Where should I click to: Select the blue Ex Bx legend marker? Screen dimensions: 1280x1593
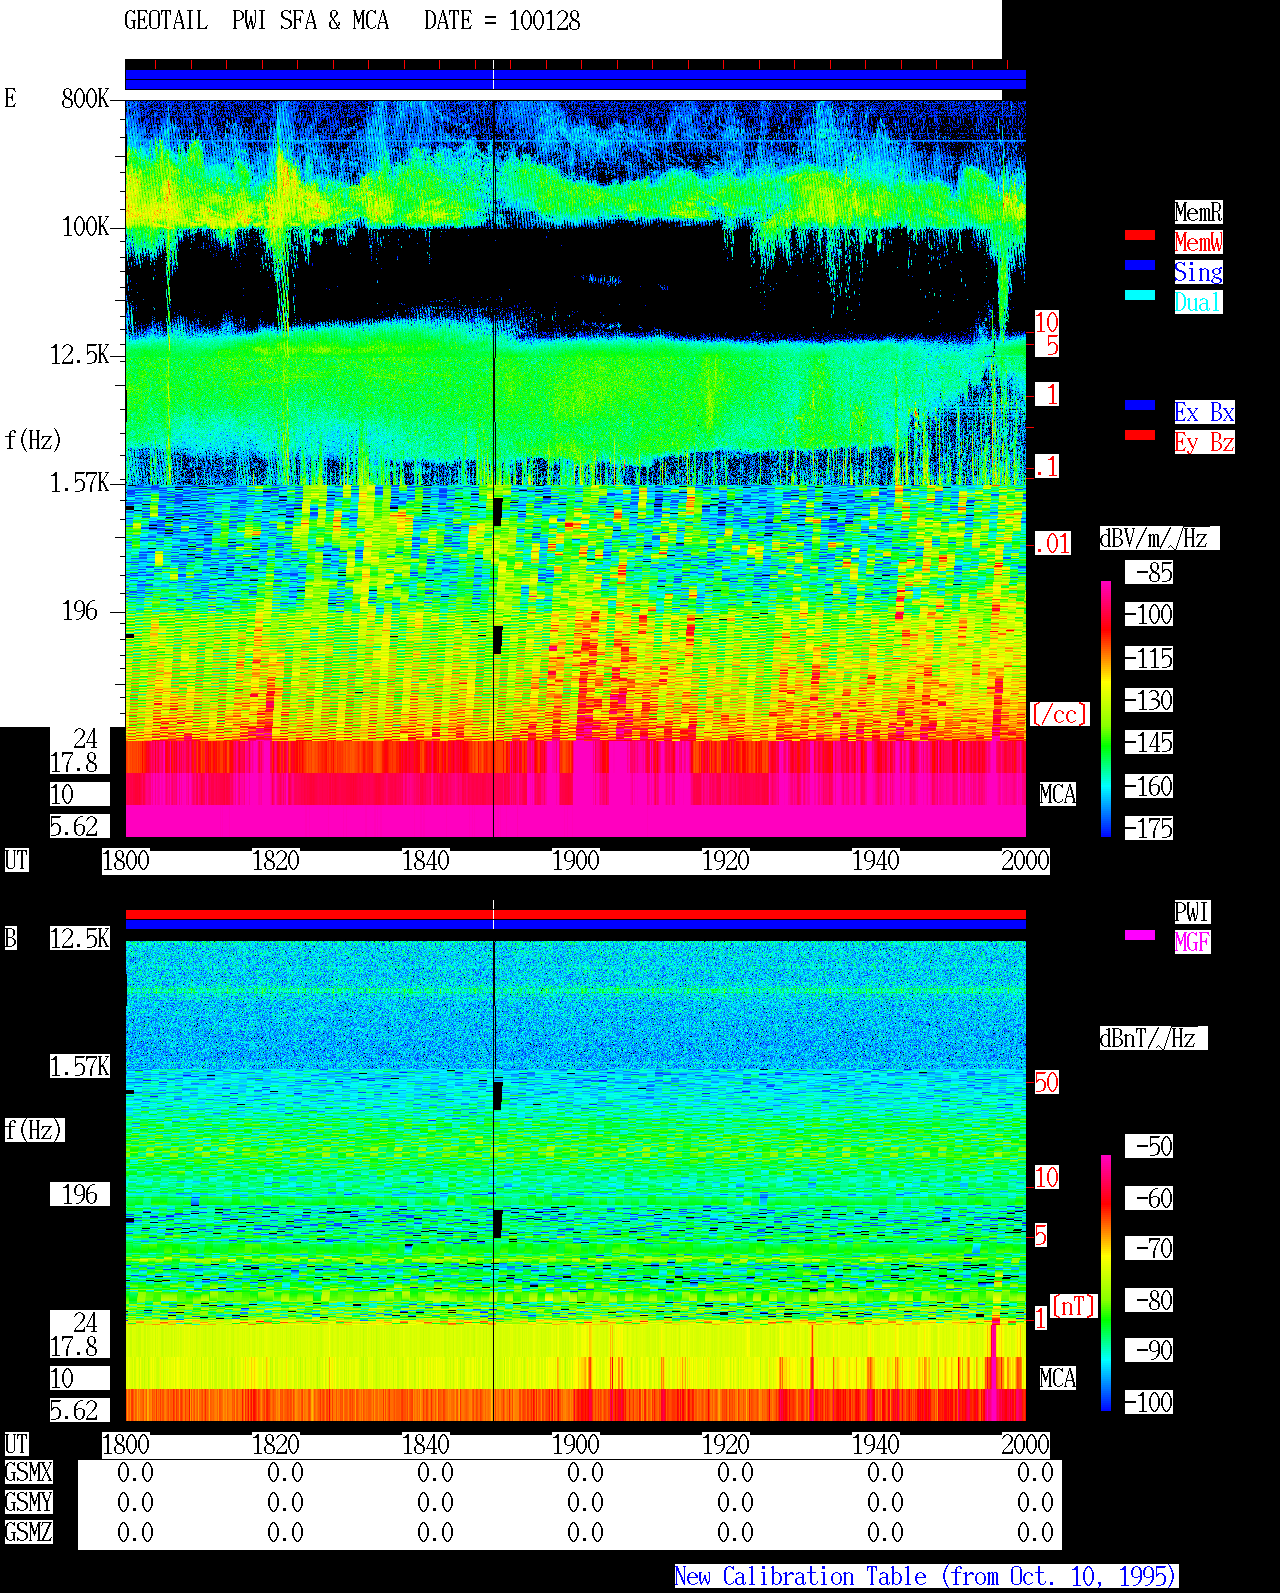(x=1140, y=405)
